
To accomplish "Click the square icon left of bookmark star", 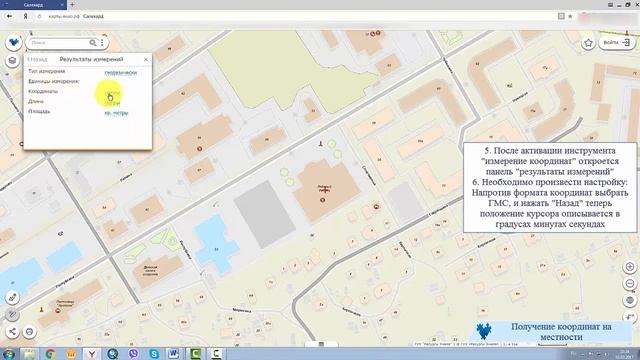I will click(x=561, y=16).
